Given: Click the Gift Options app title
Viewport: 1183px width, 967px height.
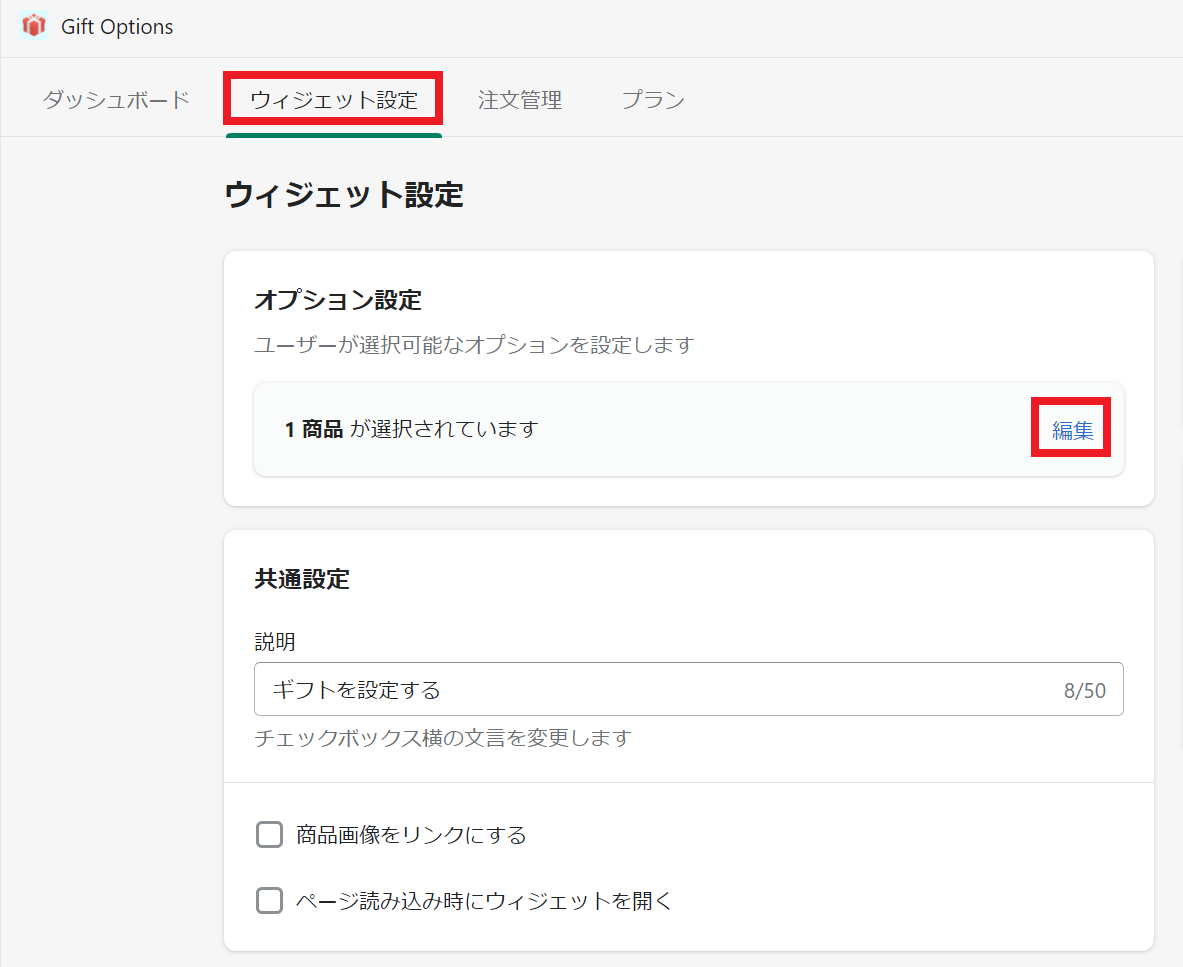Looking at the screenshot, I should (117, 27).
